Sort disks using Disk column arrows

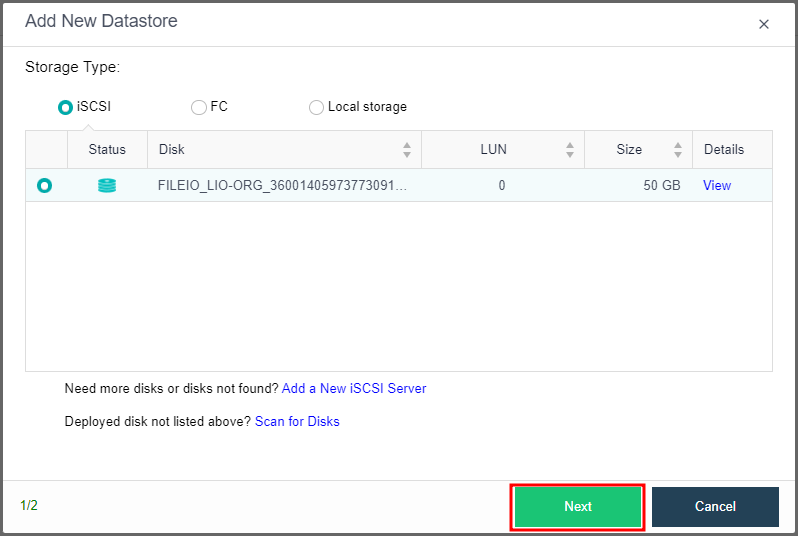click(407, 150)
